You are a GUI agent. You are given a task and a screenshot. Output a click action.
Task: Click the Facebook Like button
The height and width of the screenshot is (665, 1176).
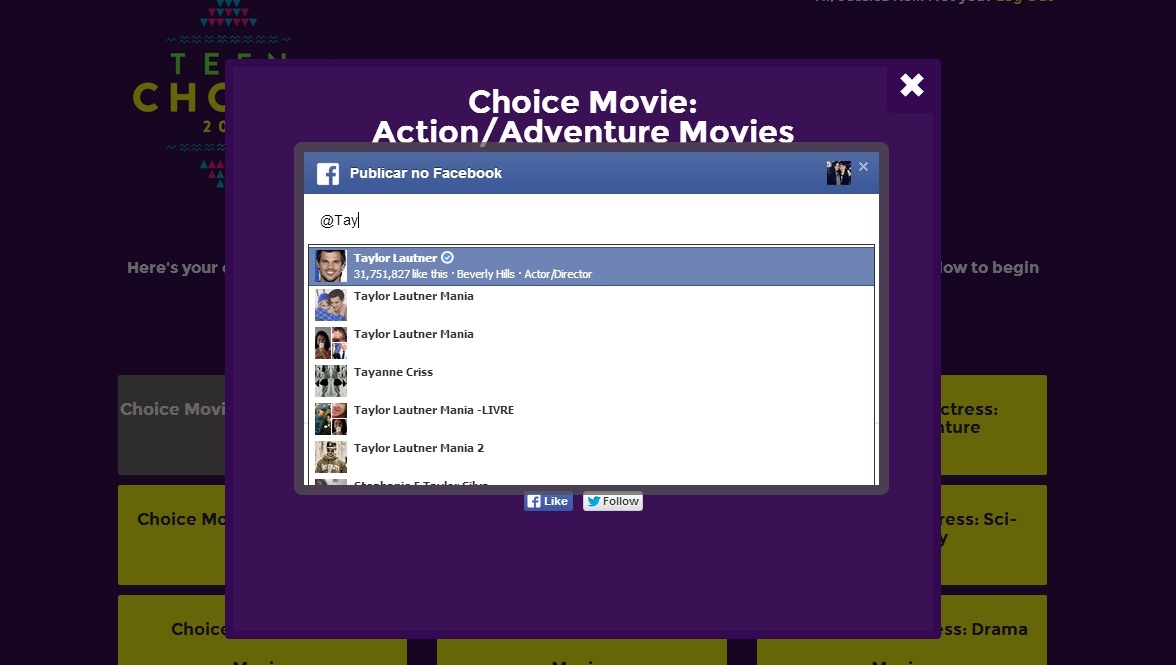[x=548, y=502]
